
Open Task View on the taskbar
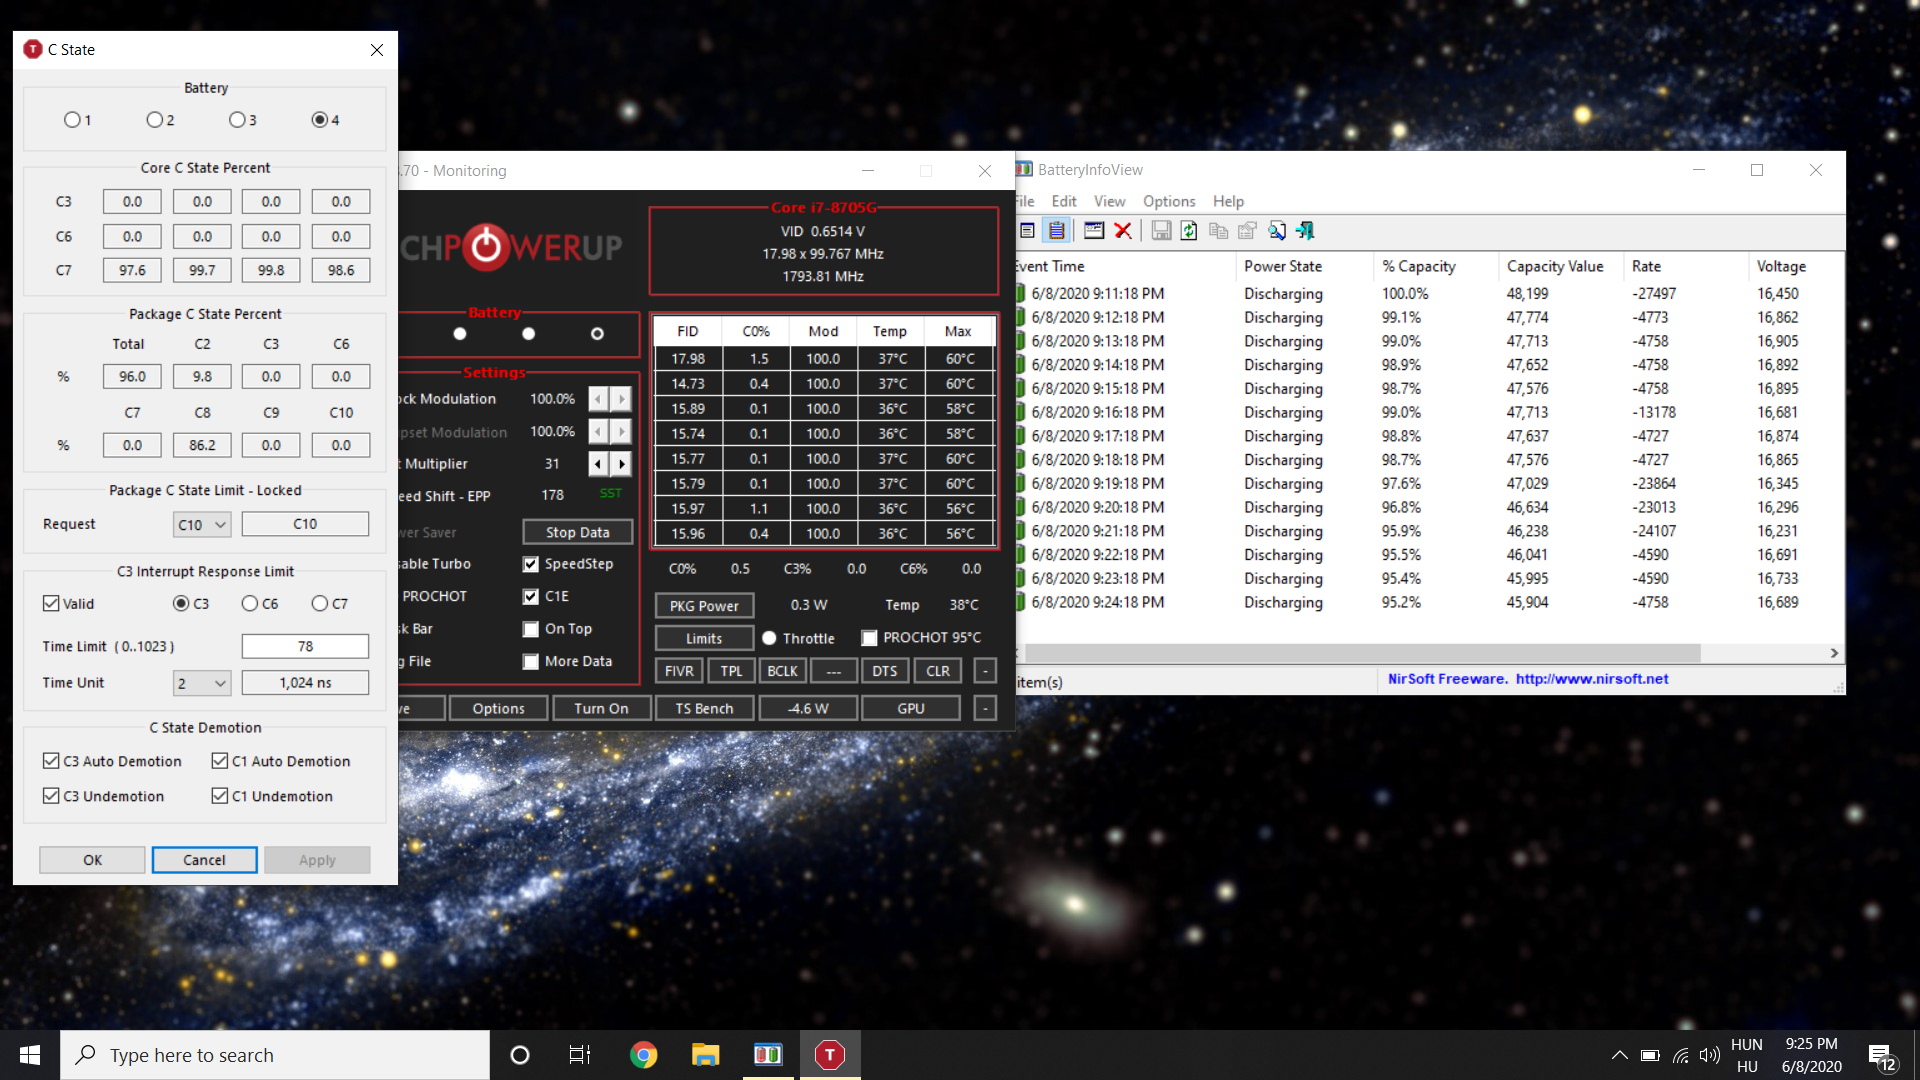[580, 1055]
